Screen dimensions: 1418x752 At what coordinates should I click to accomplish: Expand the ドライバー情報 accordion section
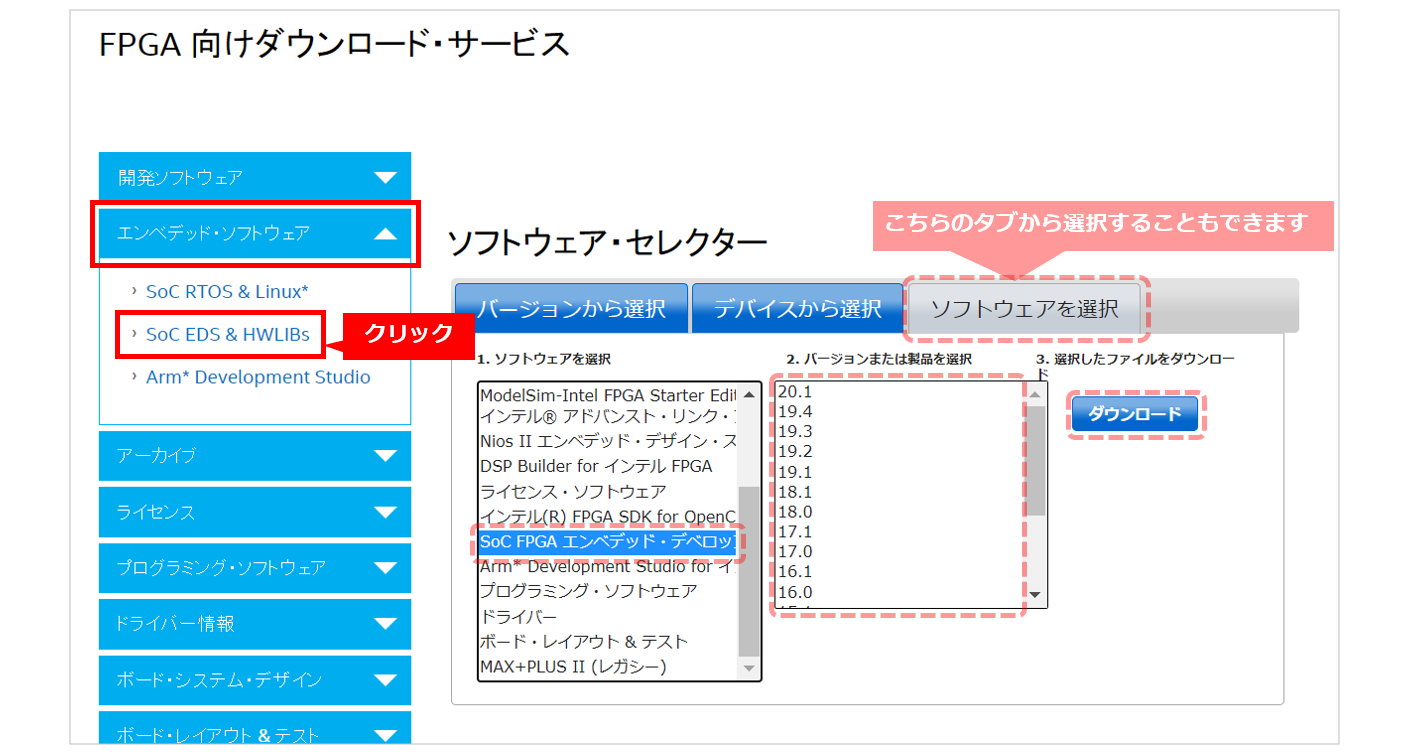pyautogui.click(x=255, y=624)
